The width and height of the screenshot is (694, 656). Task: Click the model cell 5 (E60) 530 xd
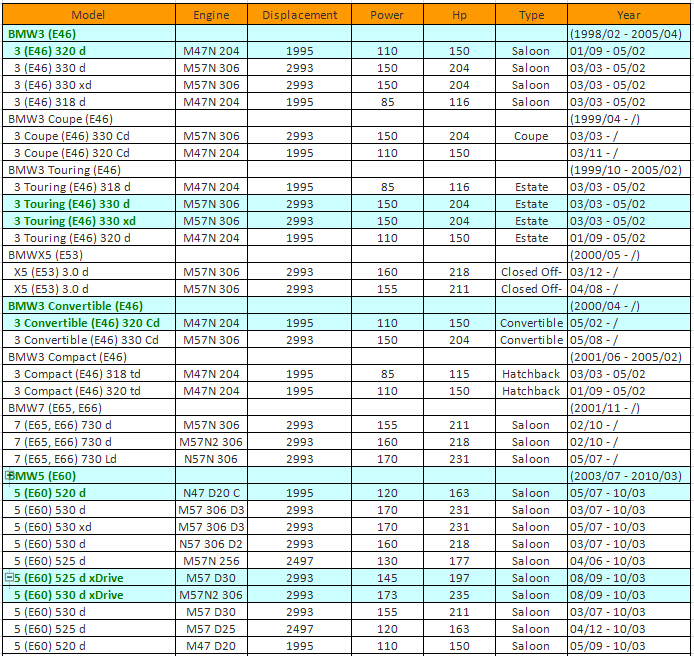pos(89,527)
